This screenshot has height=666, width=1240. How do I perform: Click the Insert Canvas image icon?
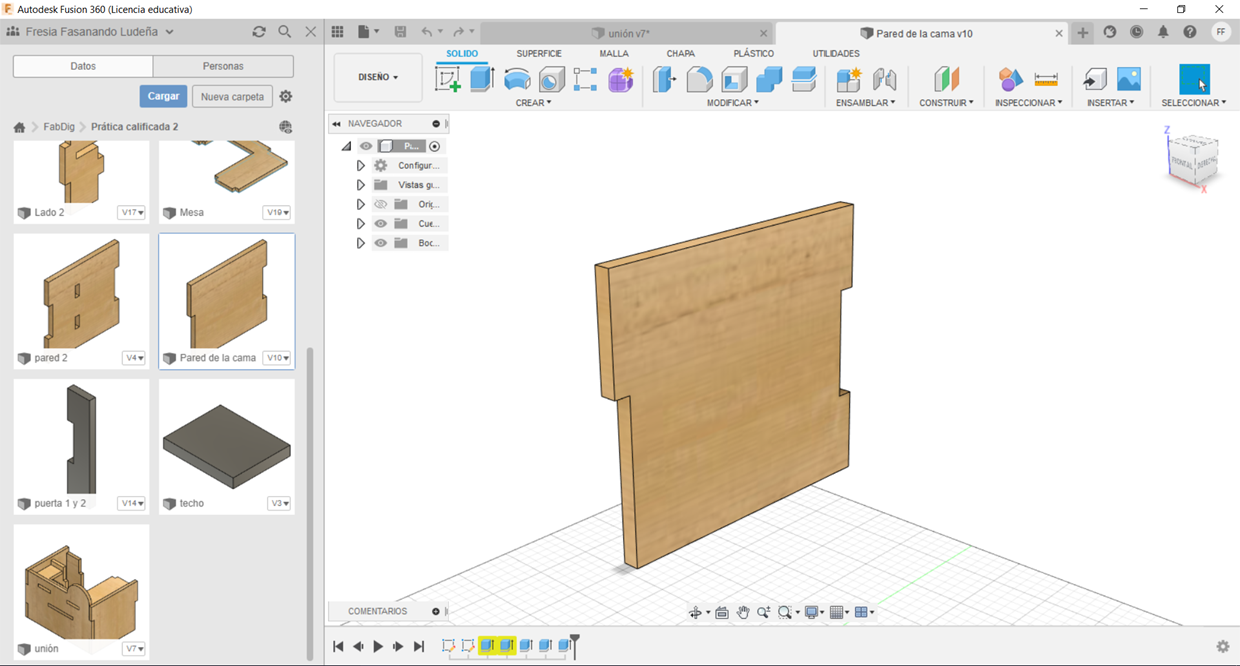[x=1128, y=79]
